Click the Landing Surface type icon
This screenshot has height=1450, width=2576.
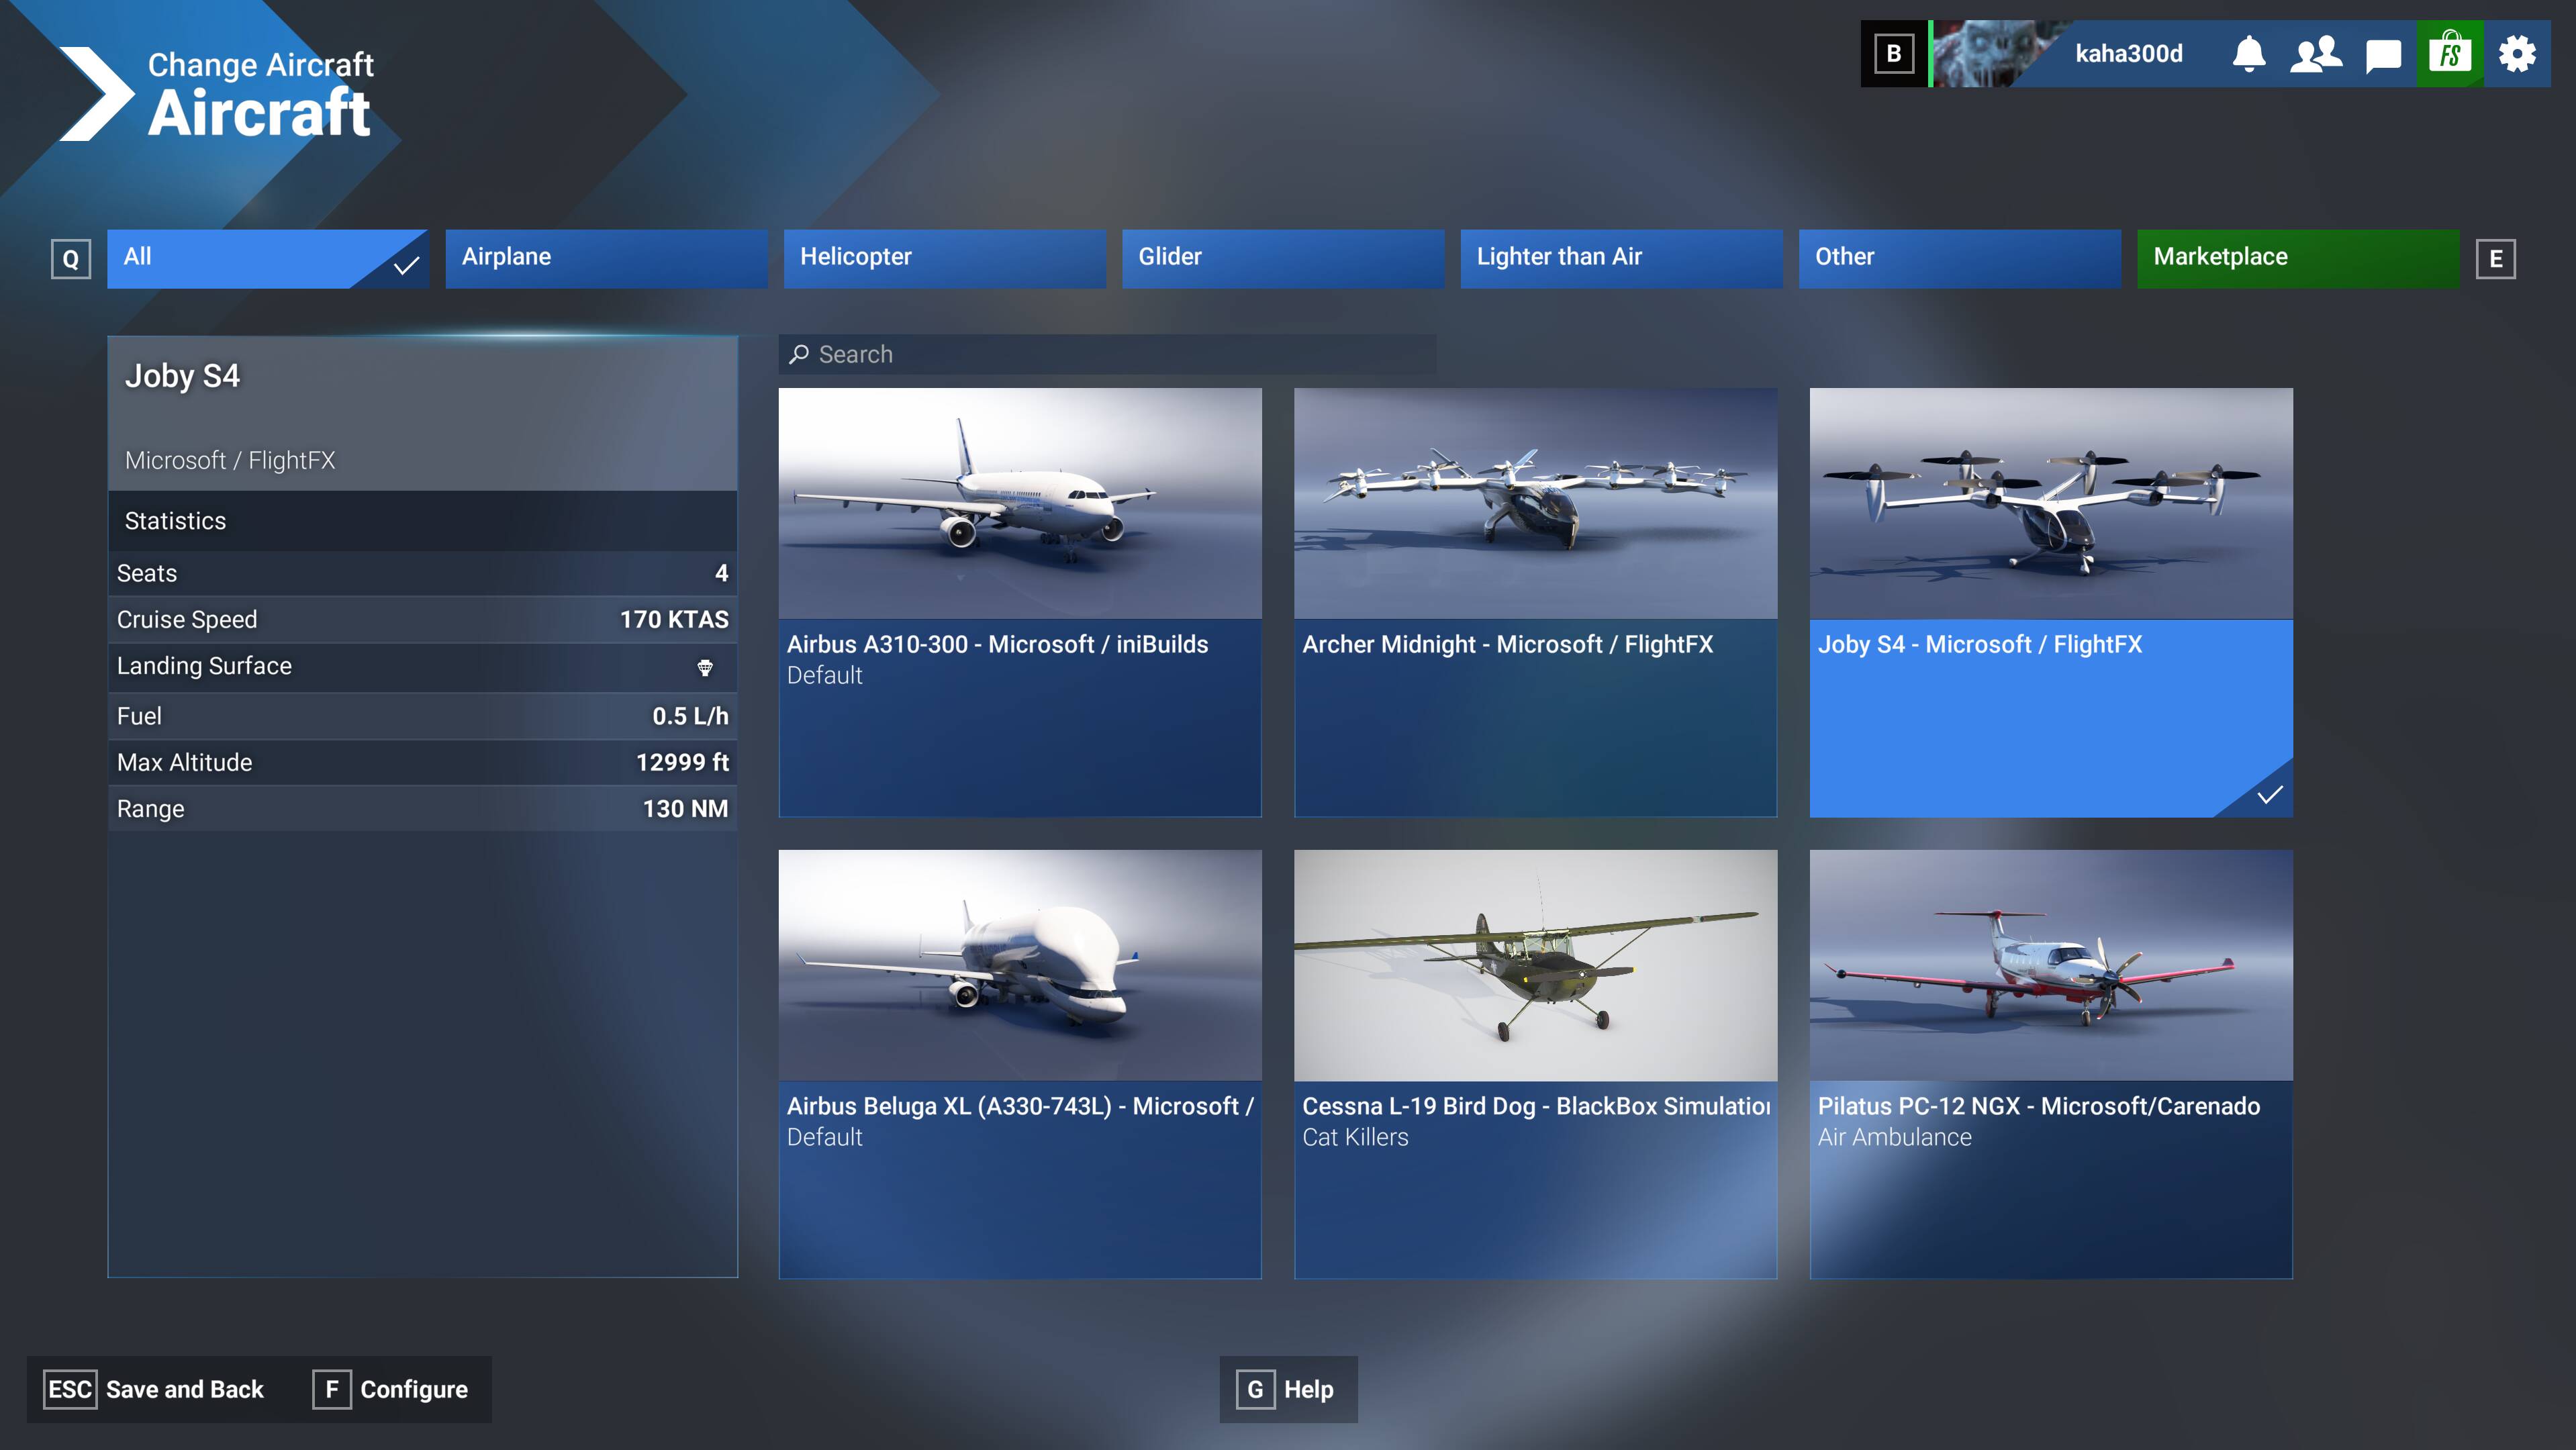705,668
